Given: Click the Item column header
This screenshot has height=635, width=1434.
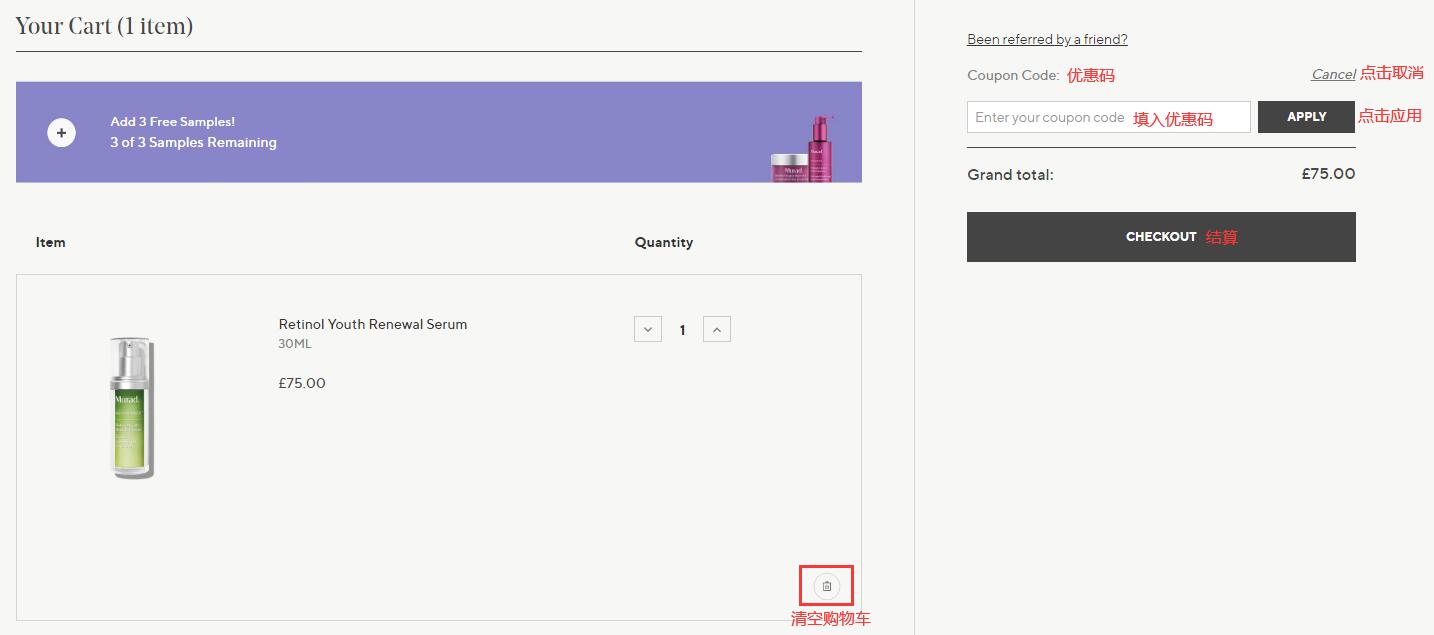Looking at the screenshot, I should 51,242.
